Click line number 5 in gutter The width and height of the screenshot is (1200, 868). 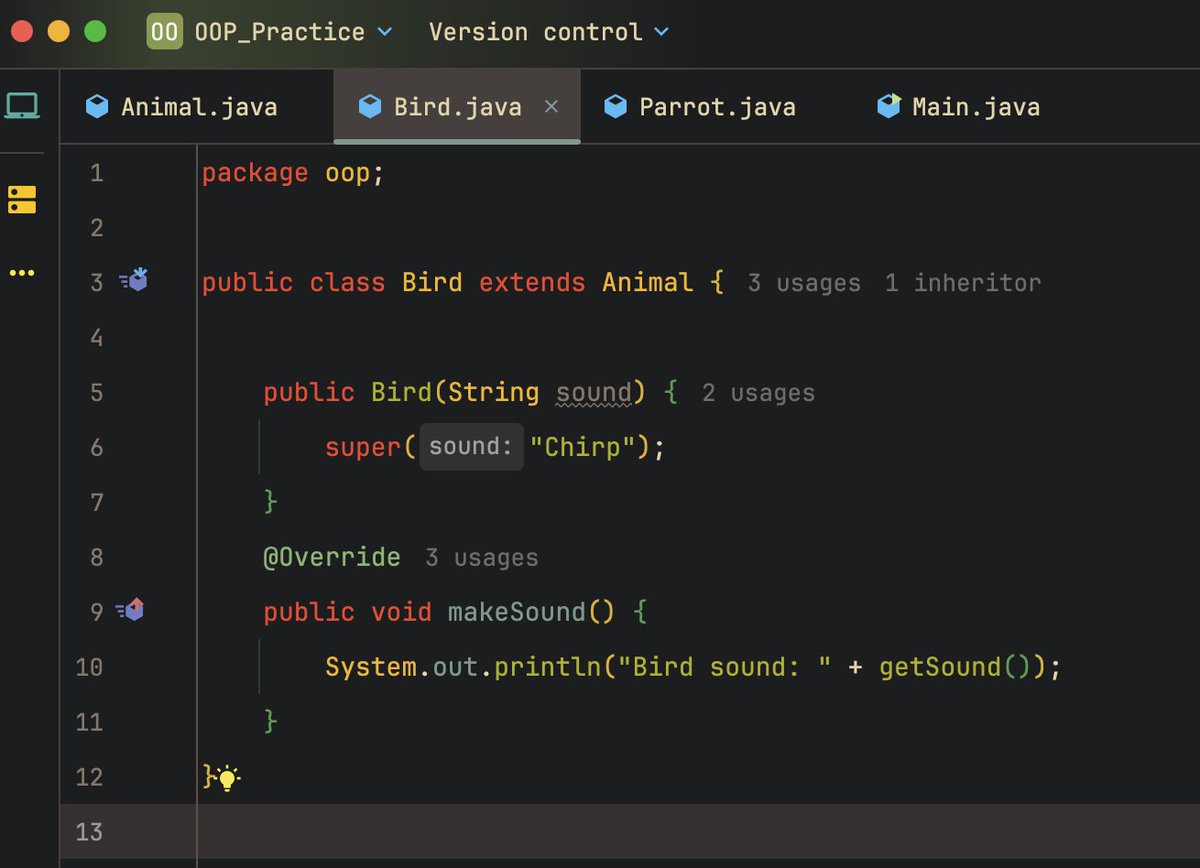(96, 392)
